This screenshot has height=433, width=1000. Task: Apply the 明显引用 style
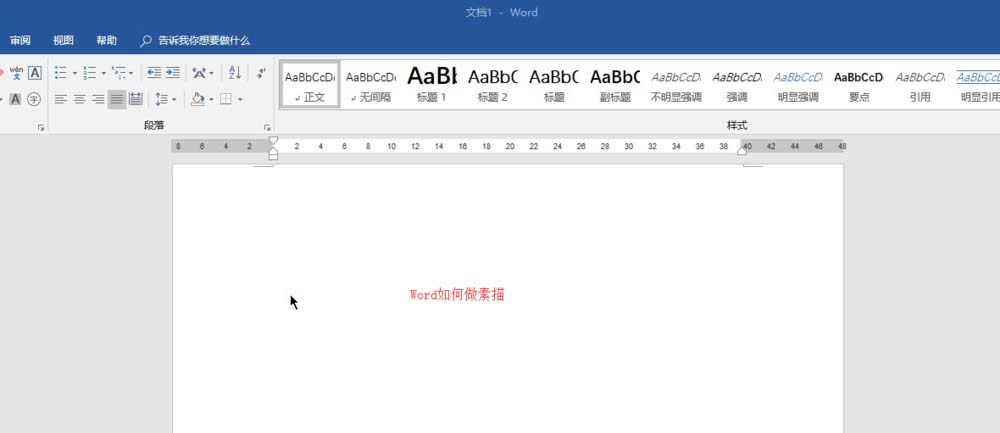click(x=977, y=85)
